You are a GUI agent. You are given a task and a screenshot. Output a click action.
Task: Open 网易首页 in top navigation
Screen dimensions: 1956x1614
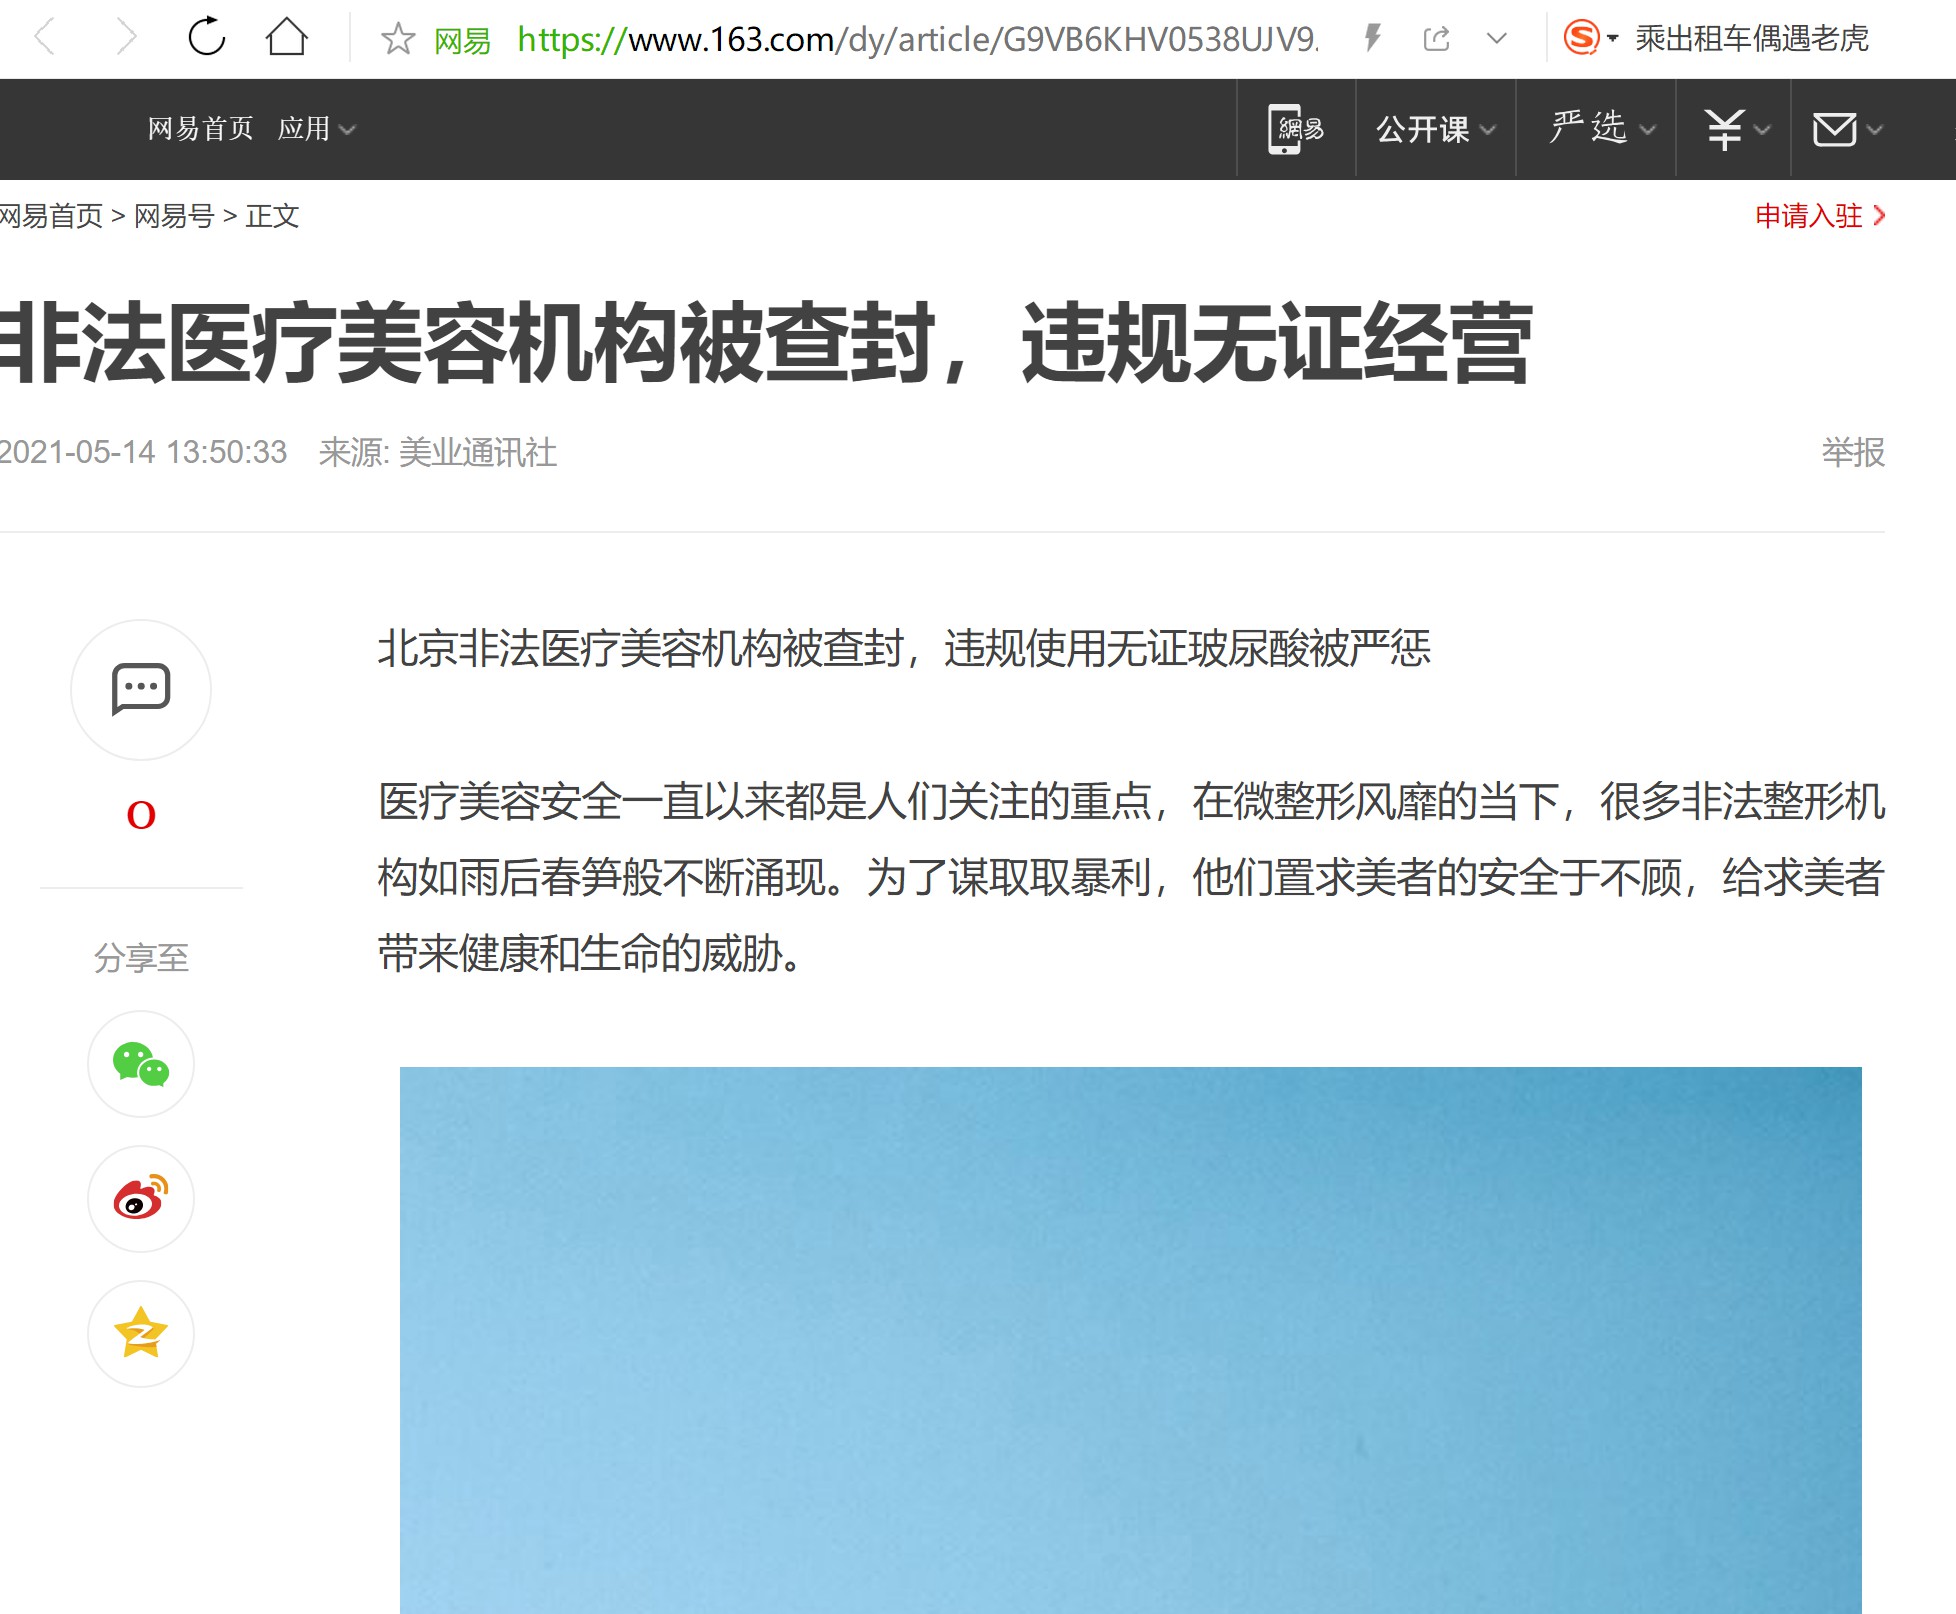tap(201, 129)
